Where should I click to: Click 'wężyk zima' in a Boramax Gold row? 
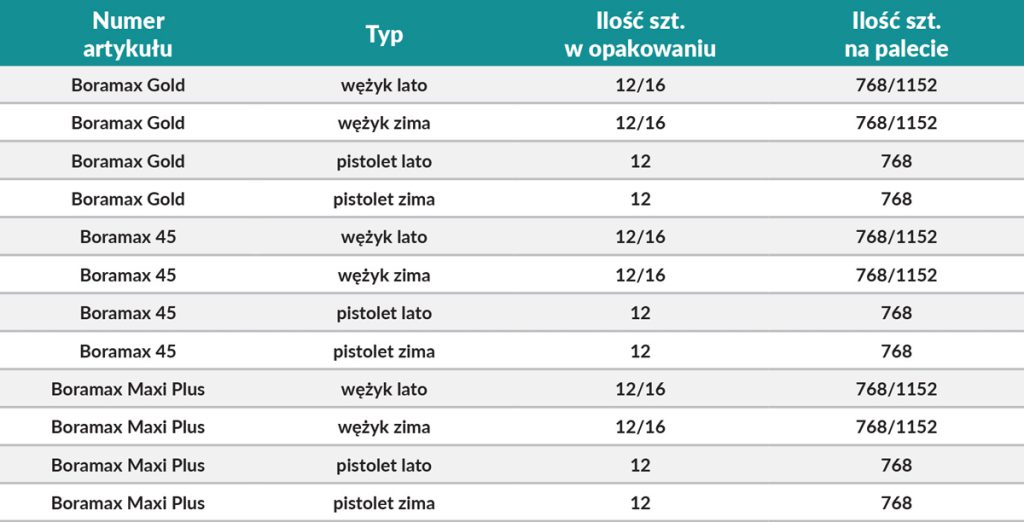pyautogui.click(x=384, y=123)
